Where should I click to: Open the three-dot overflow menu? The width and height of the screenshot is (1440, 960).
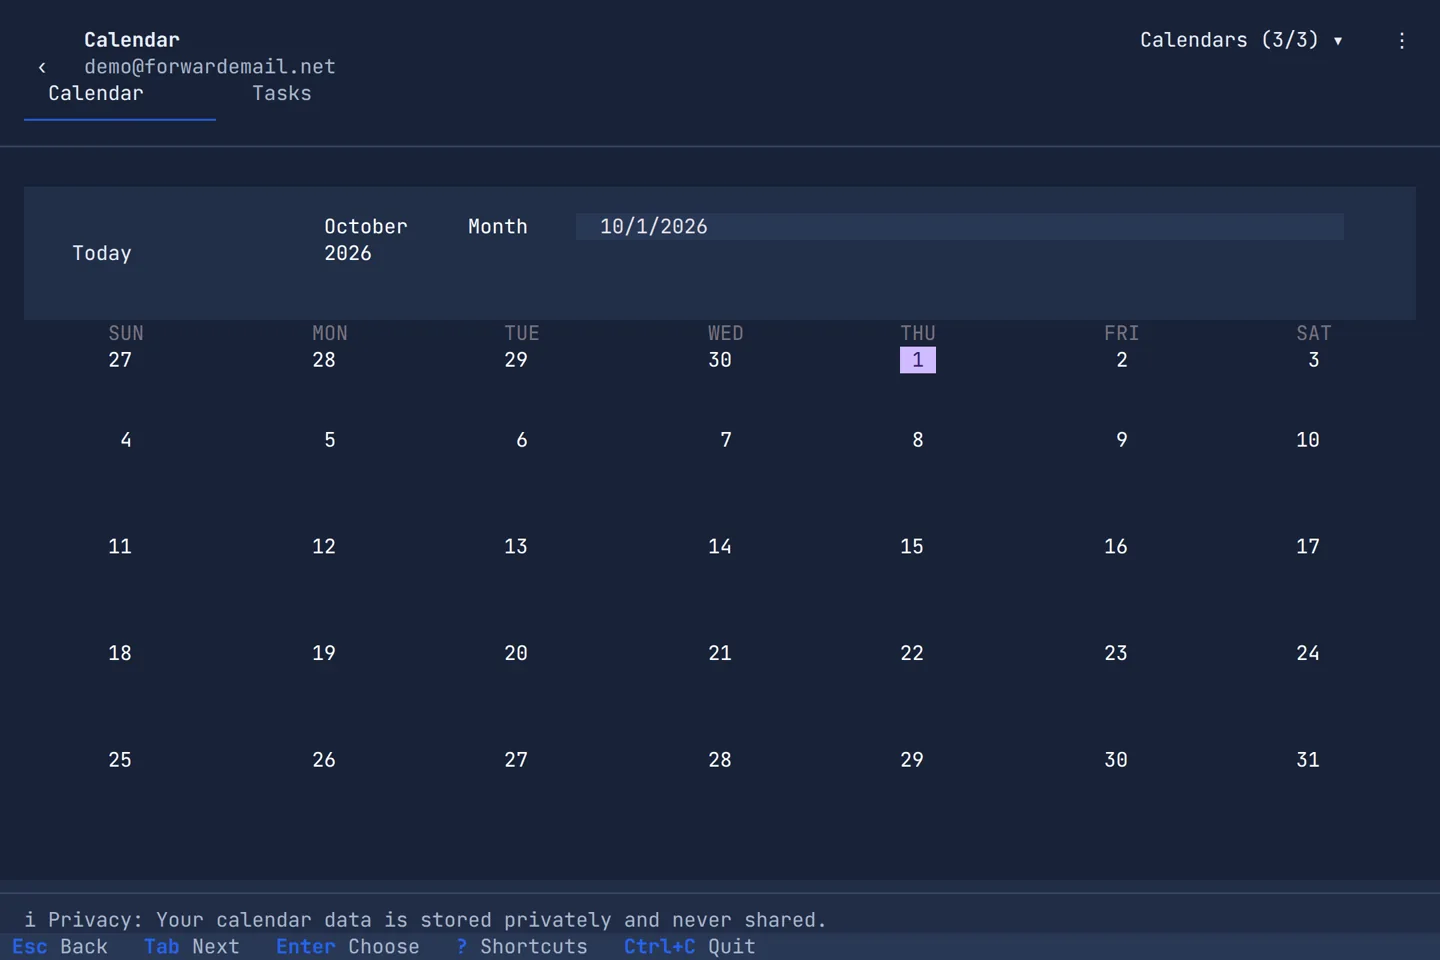(x=1402, y=40)
